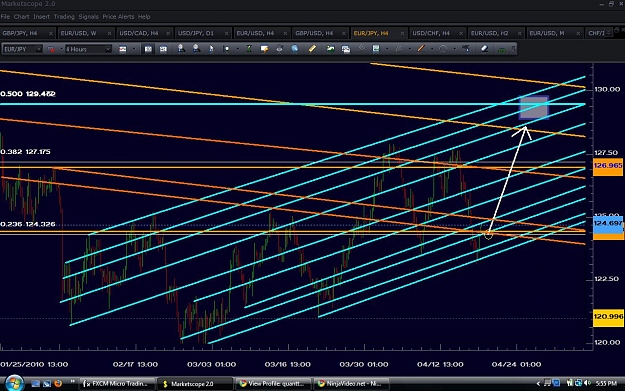Open the EUR/JPY symbol dropdown
The image size is (625, 391).
coord(22,49)
